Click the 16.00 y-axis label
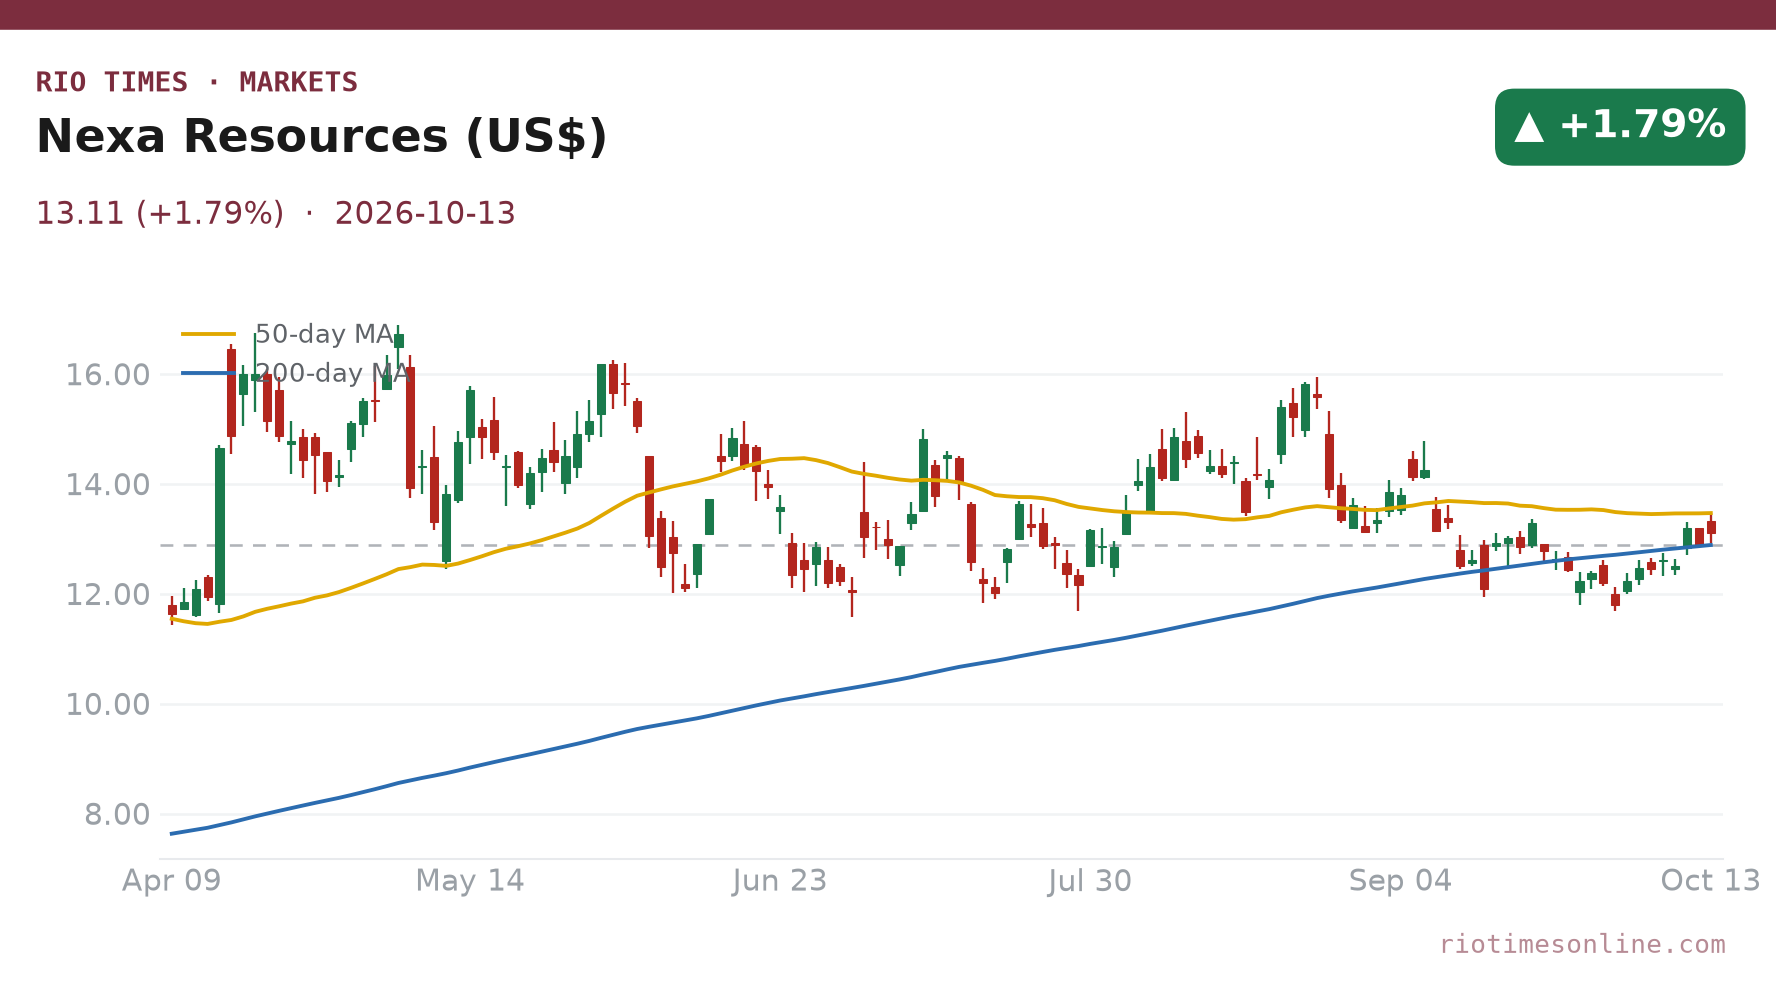Viewport: 1776px width, 999px height. pos(107,376)
